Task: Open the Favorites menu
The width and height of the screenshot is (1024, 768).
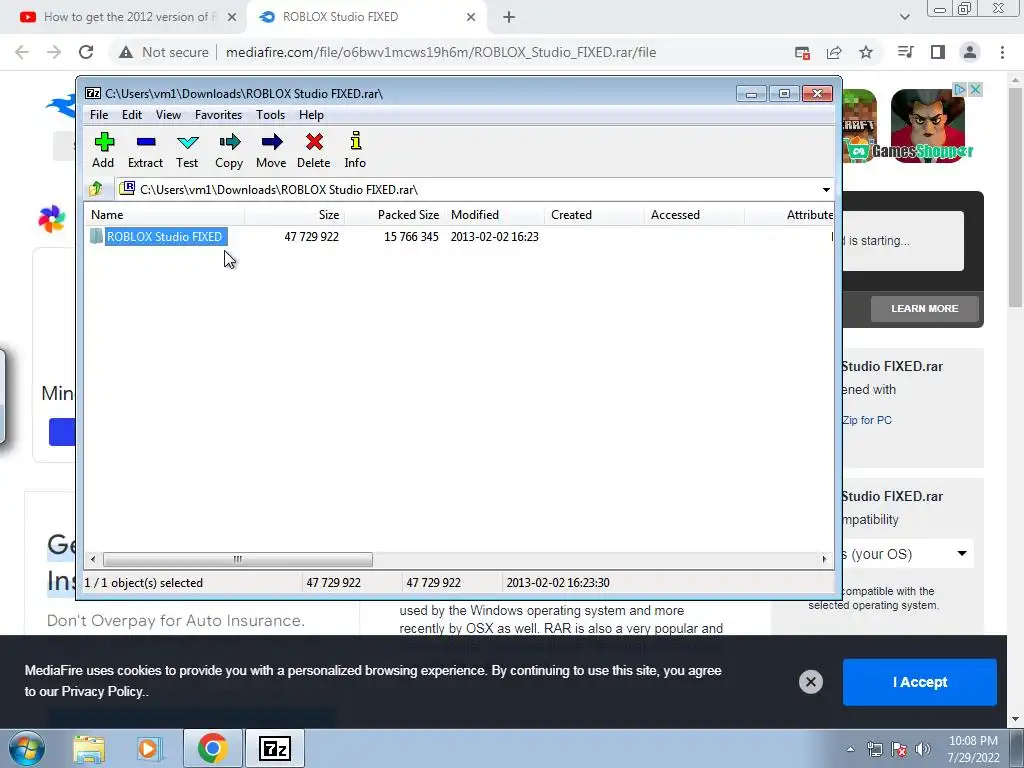Action: (x=218, y=115)
